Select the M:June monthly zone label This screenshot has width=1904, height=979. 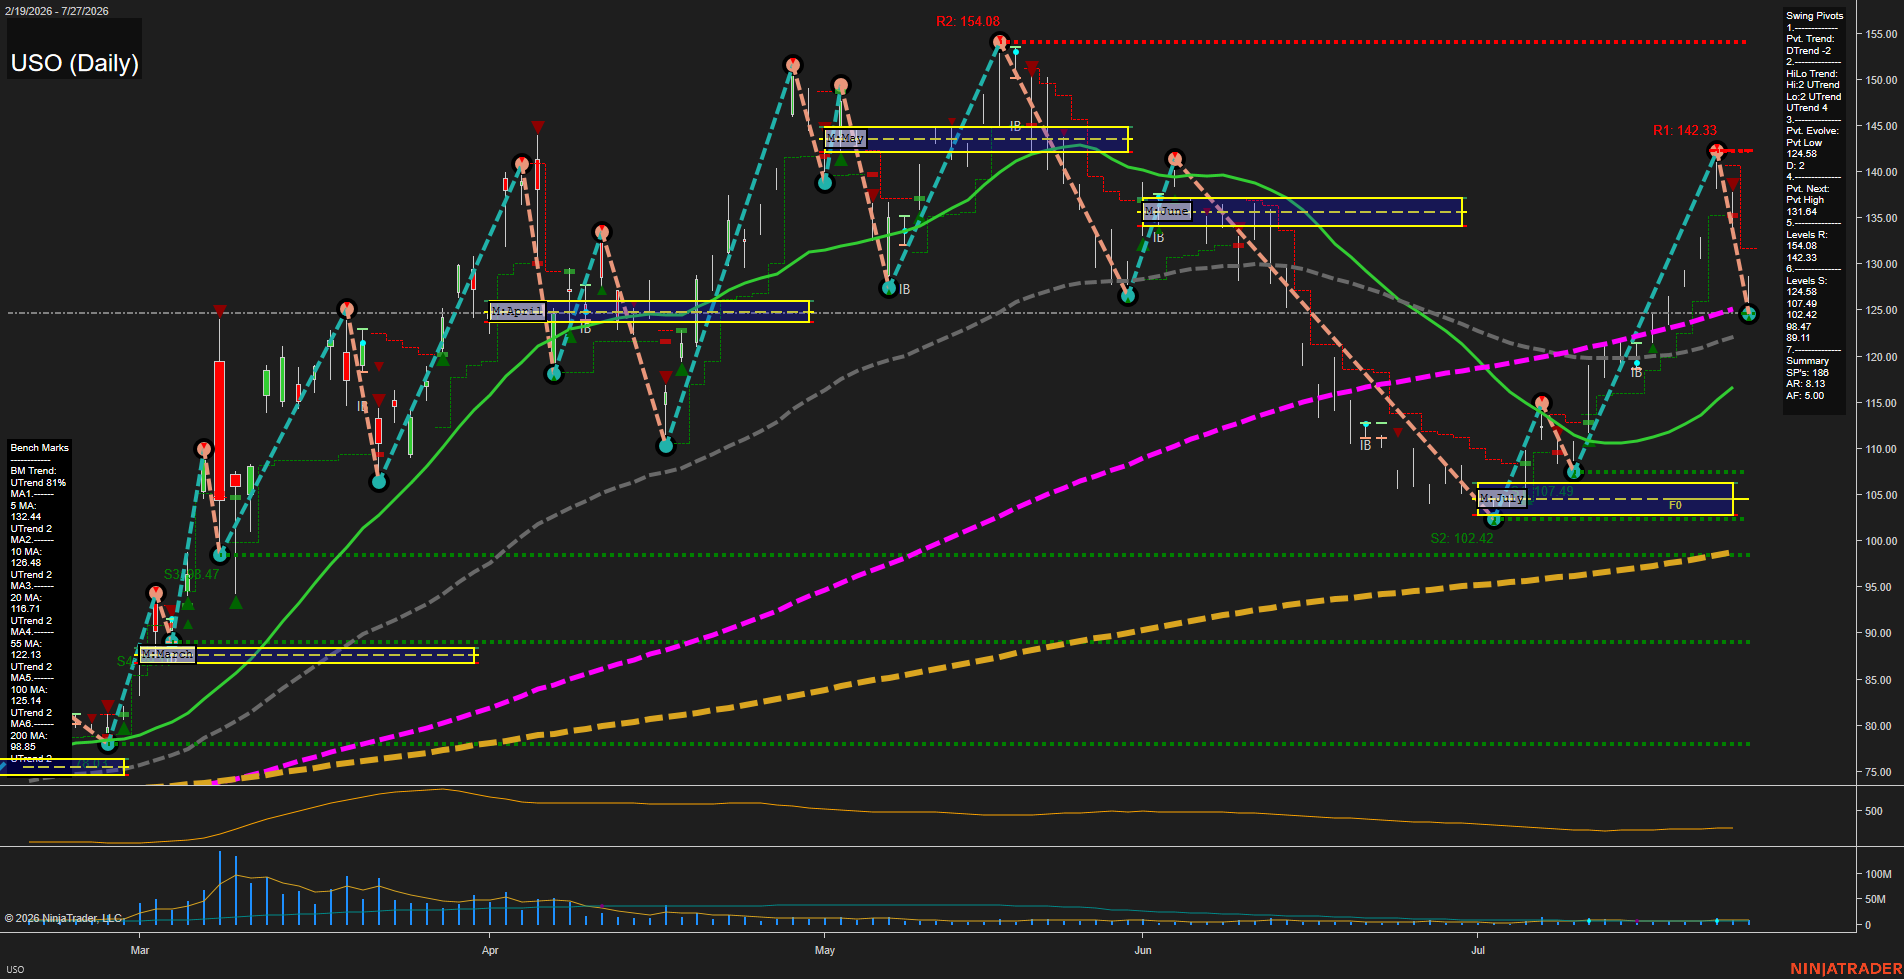(x=1167, y=211)
